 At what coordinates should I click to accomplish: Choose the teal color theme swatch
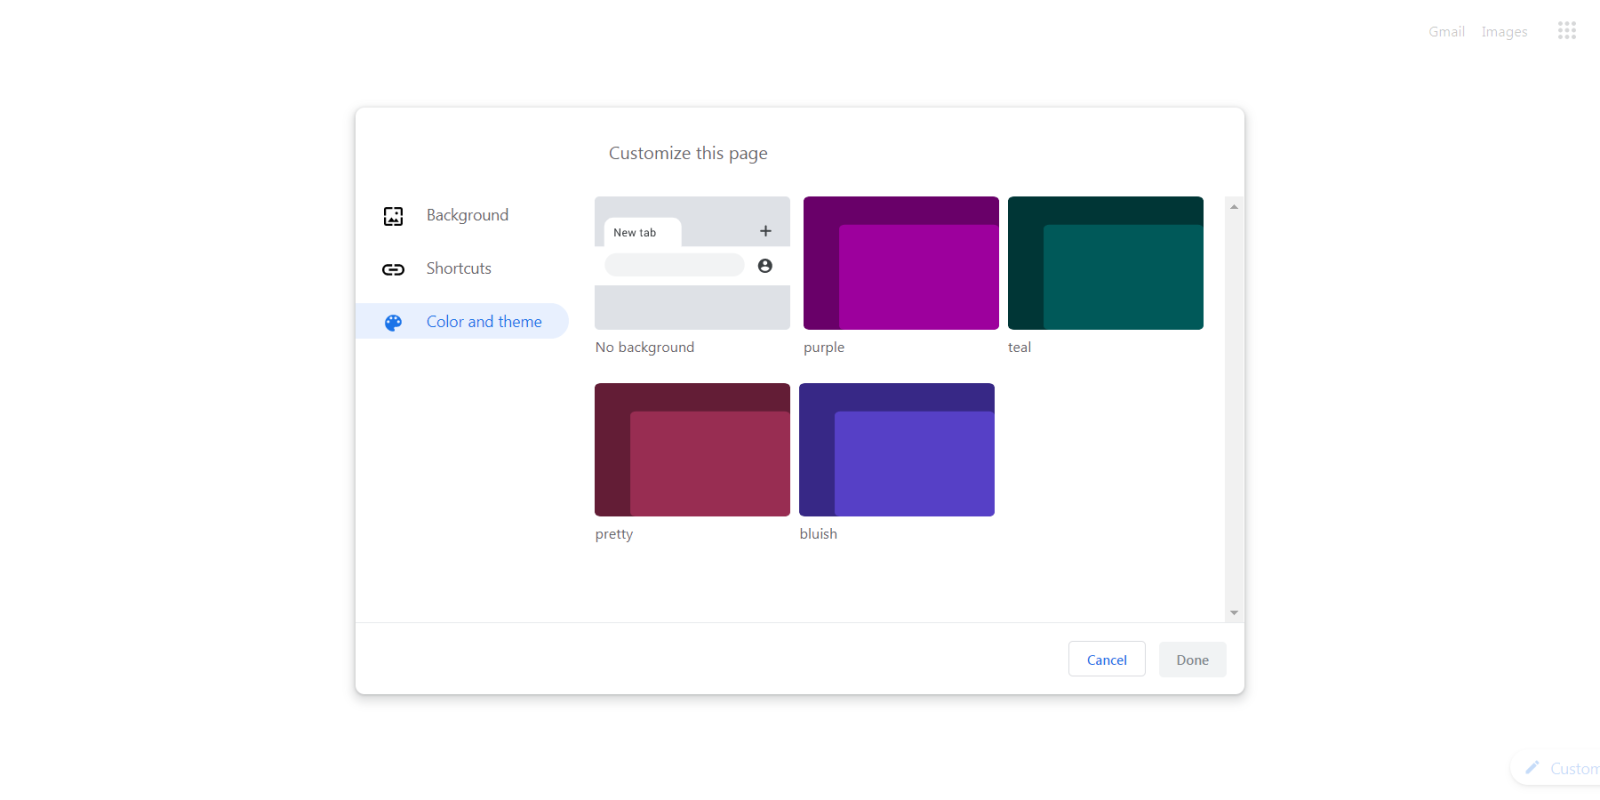tap(1105, 263)
